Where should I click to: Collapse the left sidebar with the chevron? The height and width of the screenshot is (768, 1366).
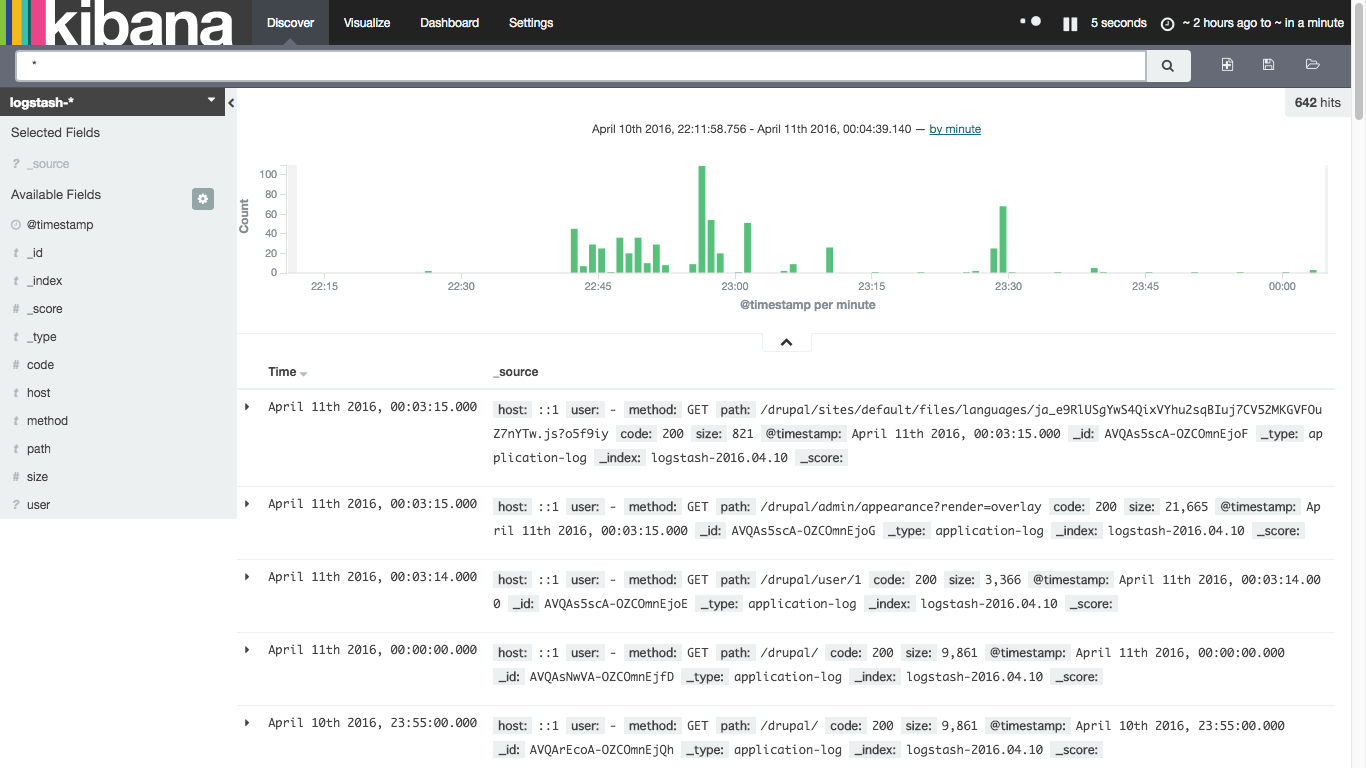230,102
